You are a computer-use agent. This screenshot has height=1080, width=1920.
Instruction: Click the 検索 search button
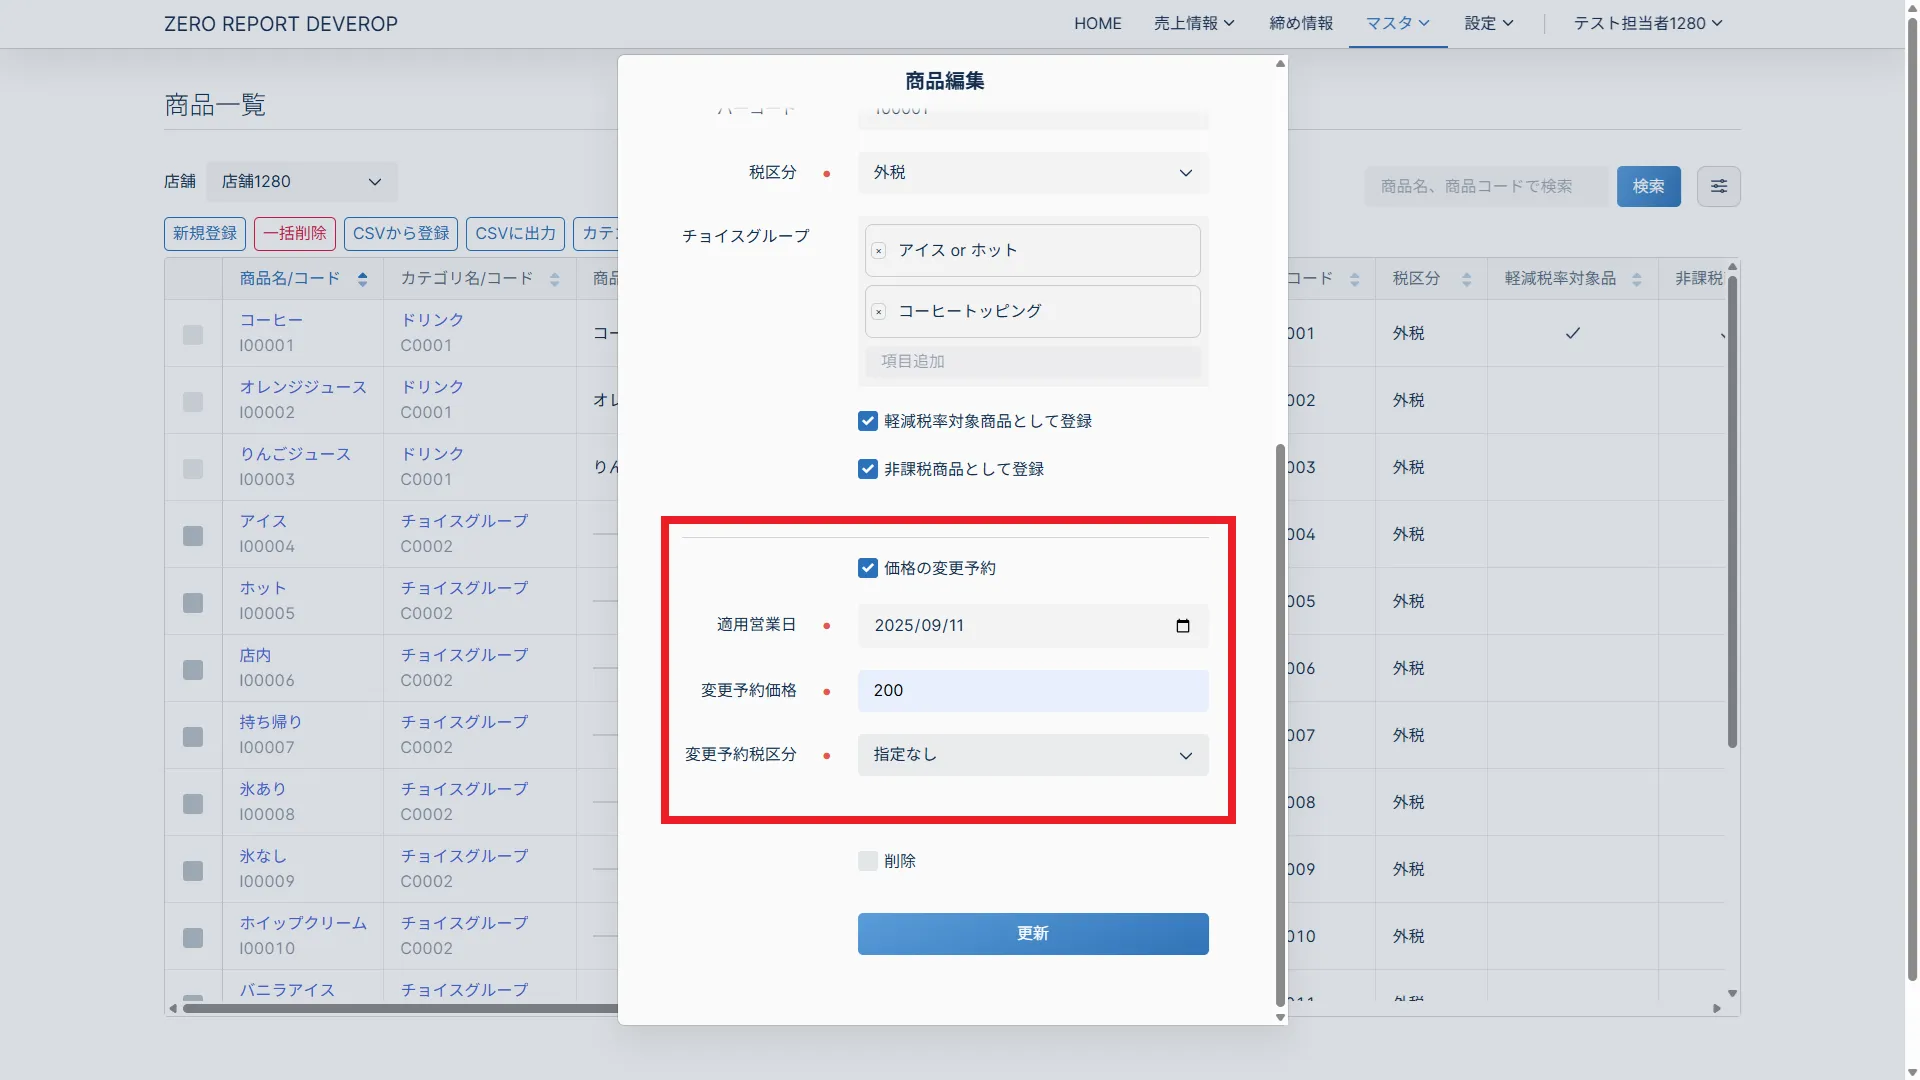(x=1648, y=187)
